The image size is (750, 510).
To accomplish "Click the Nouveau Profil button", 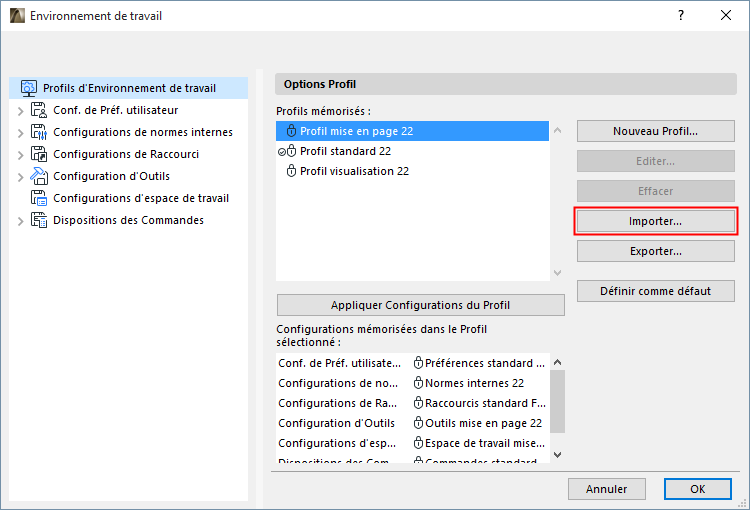I will 655,131.
